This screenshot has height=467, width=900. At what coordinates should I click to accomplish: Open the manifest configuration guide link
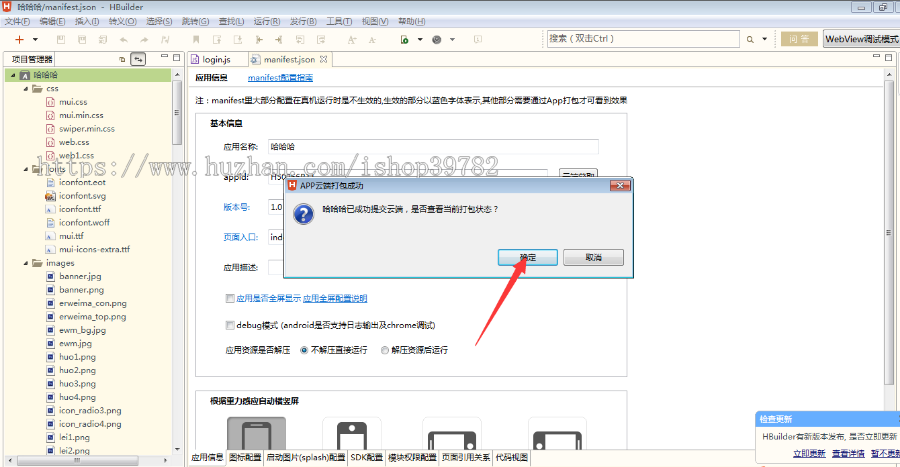tap(281, 77)
